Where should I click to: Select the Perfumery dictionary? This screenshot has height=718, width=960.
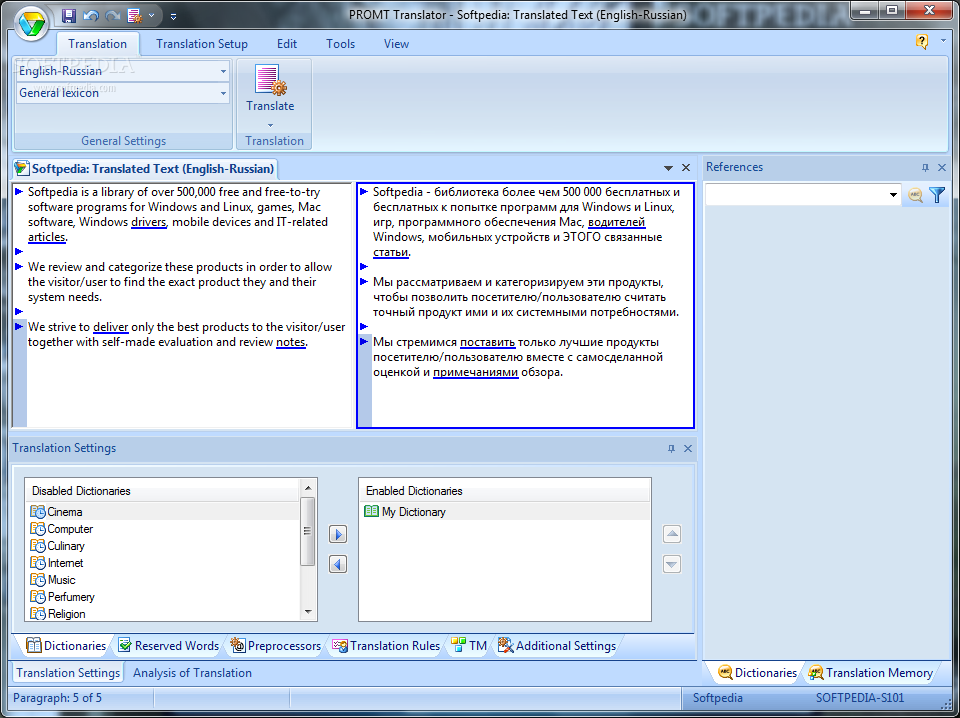click(x=162, y=597)
